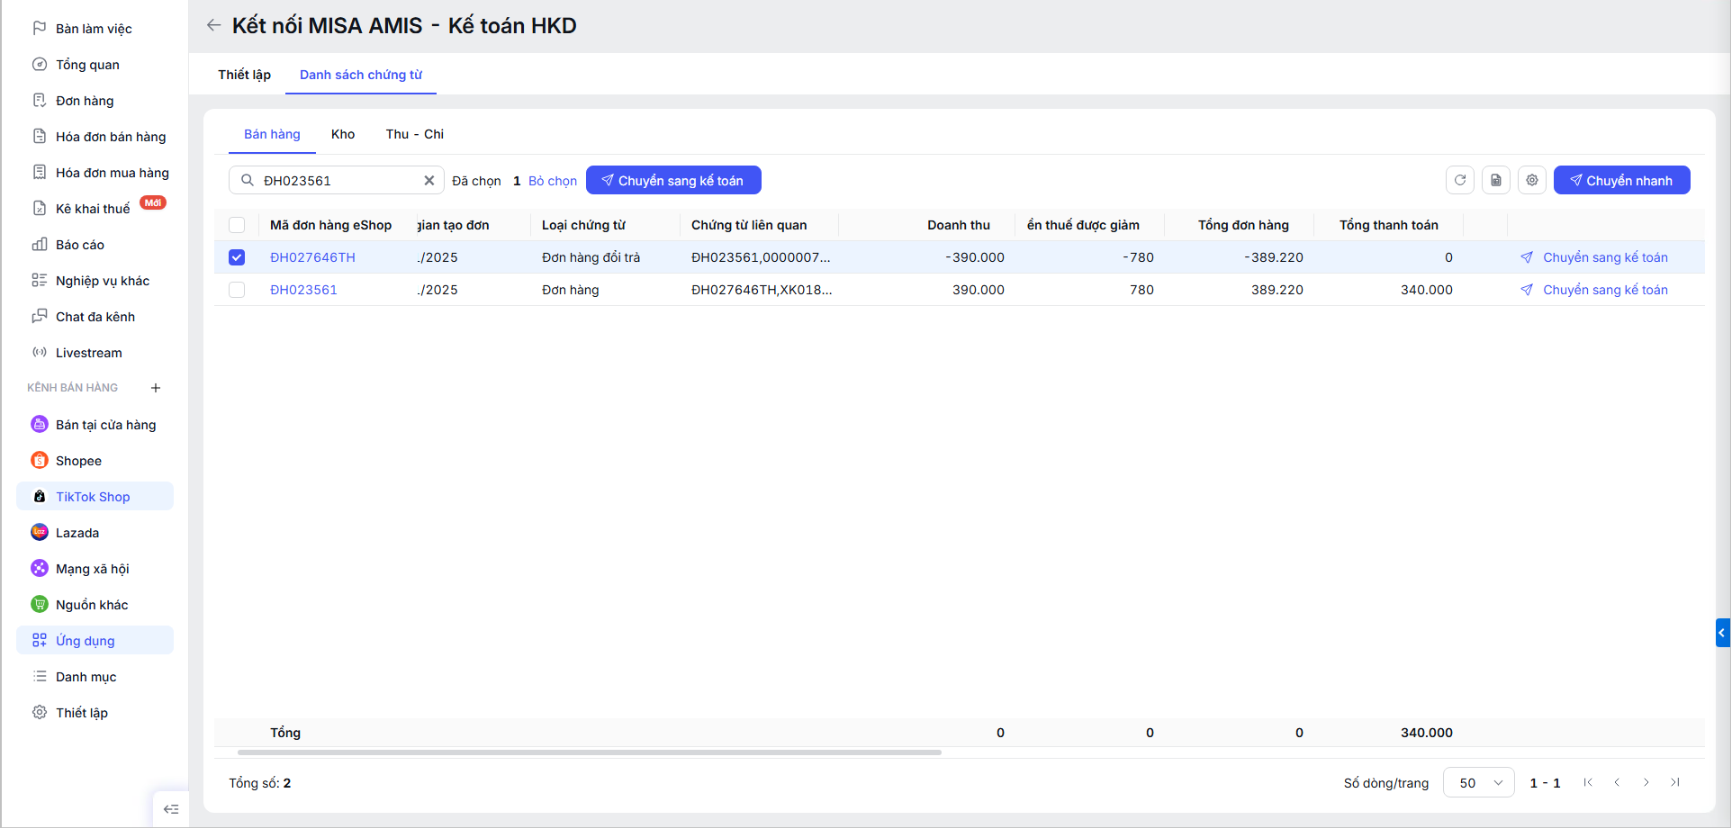The width and height of the screenshot is (1731, 828).
Task: Go to the last page
Action: coord(1675,782)
